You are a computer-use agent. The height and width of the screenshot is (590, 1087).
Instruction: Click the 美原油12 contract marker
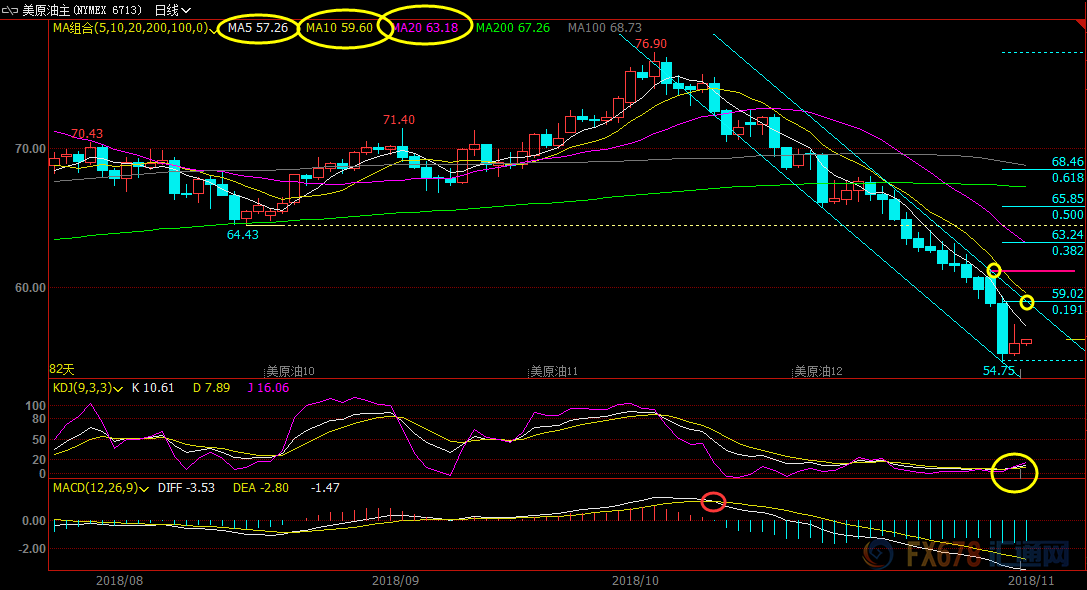(x=818, y=371)
